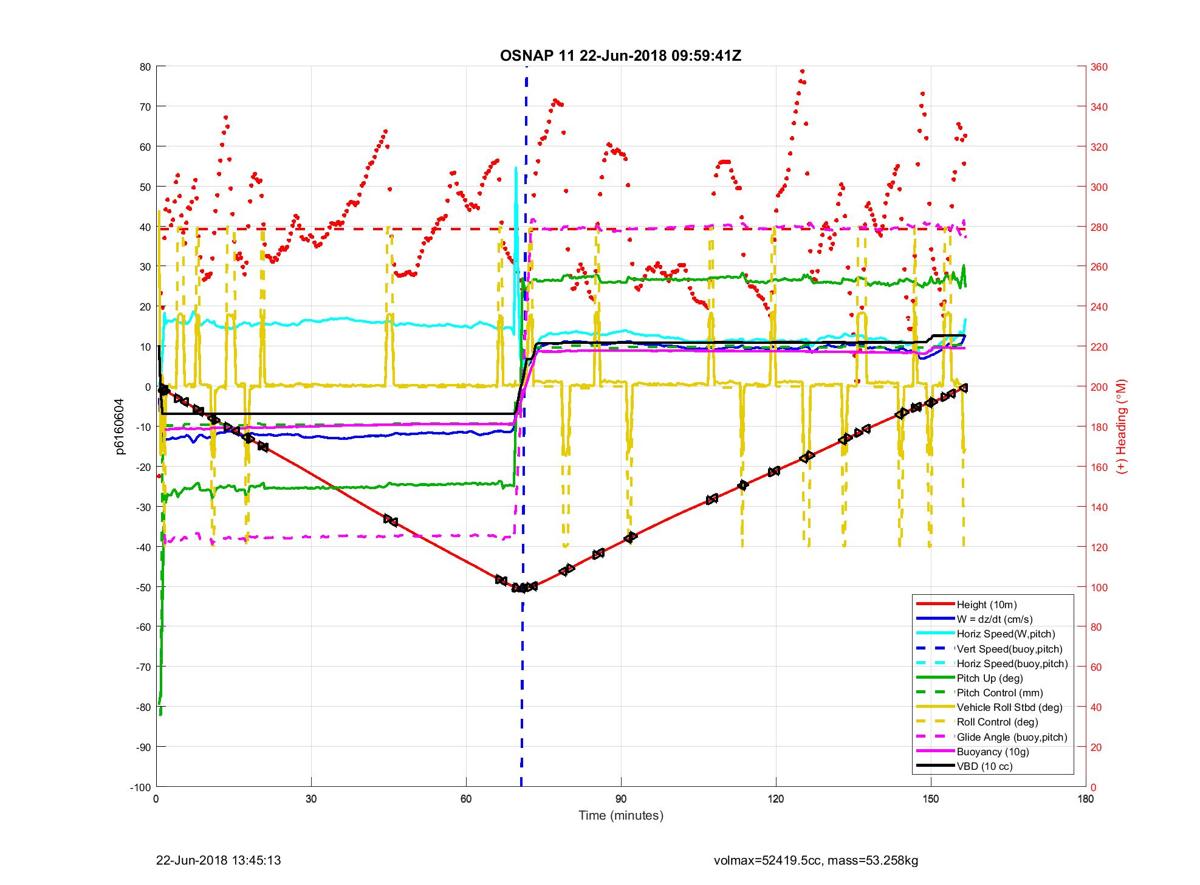Click legend entry 'Horiz Speed(buoy,pitch)'

coord(1013,663)
